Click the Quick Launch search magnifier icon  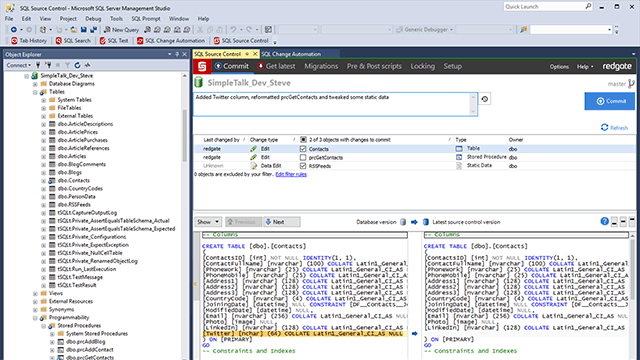(x=588, y=6)
